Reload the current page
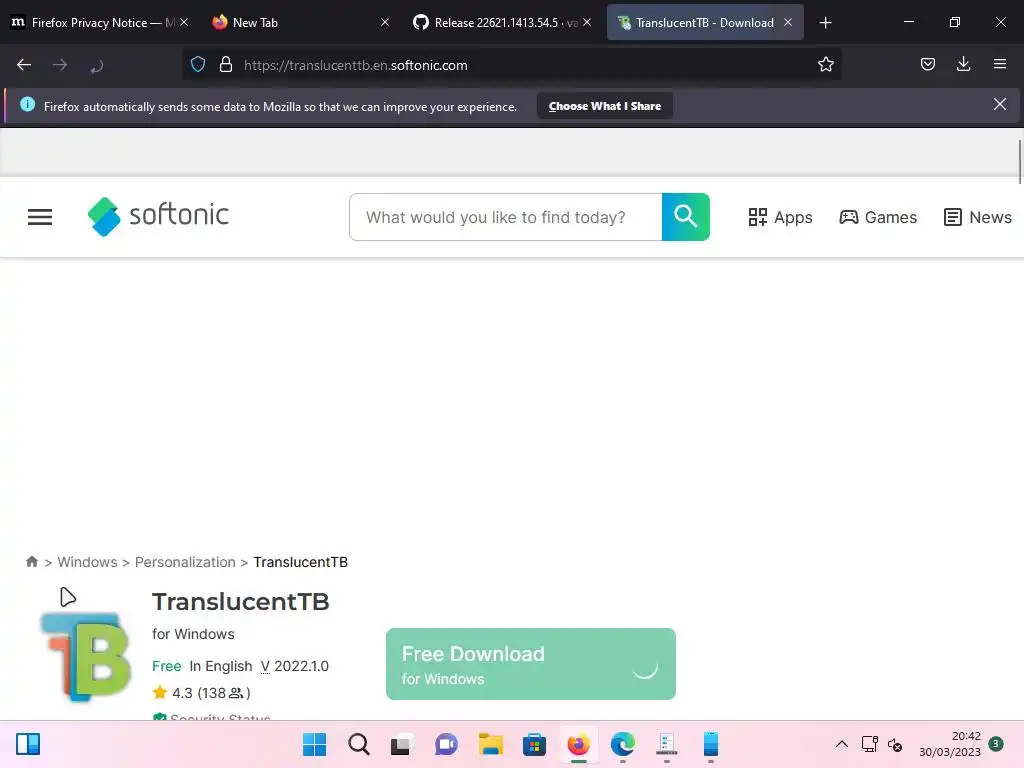Image resolution: width=1024 pixels, height=768 pixels. 97,65
